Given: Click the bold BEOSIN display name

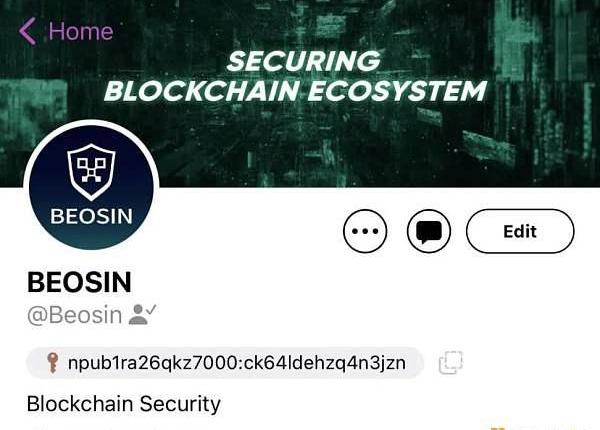Looking at the screenshot, I should point(79,282).
